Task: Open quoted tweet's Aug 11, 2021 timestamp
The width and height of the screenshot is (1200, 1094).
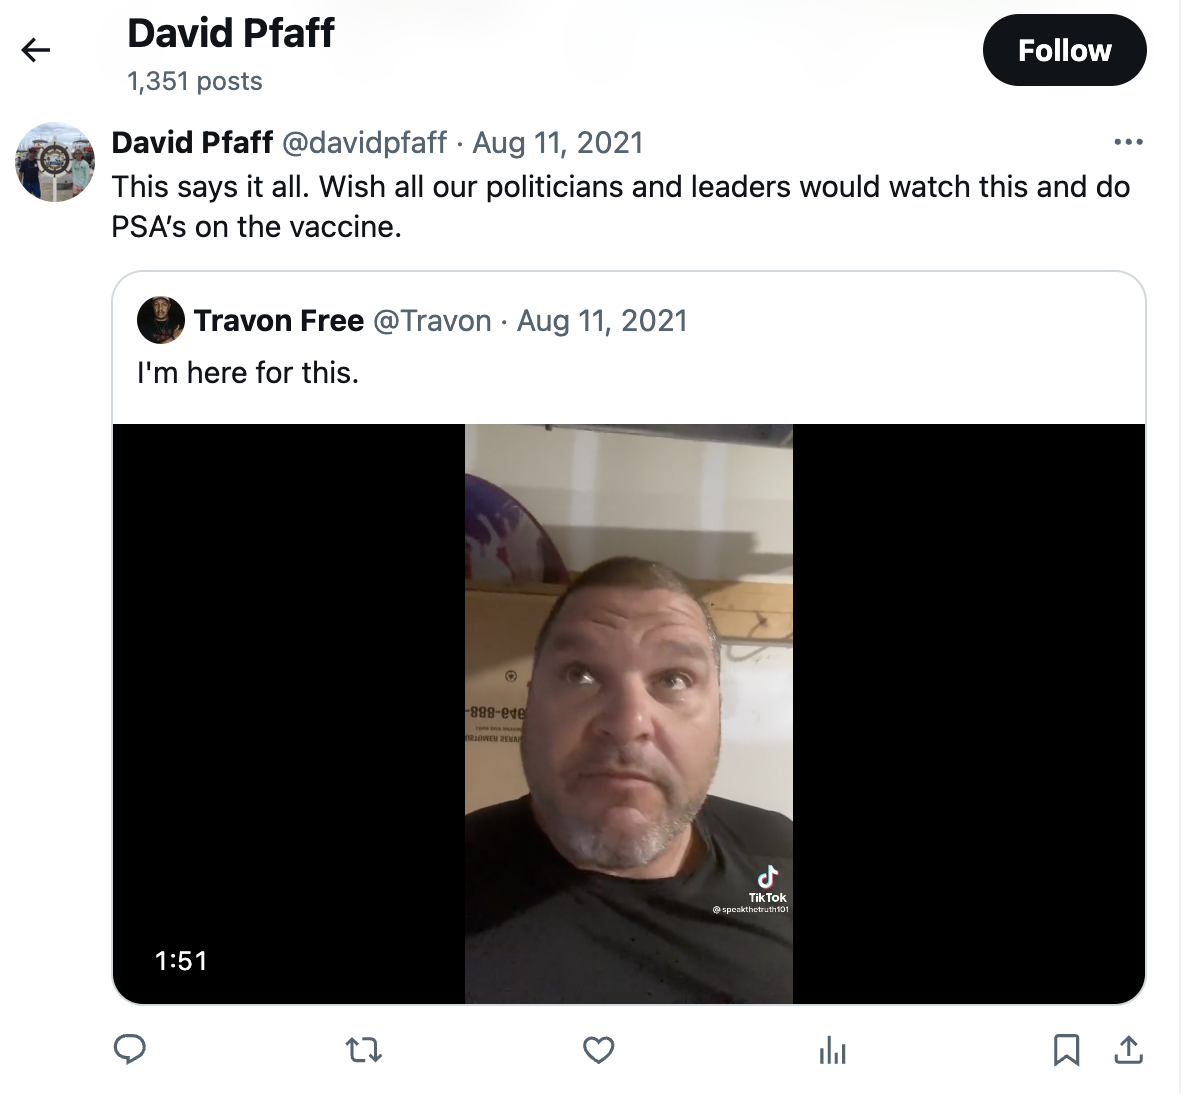Action: tap(602, 320)
